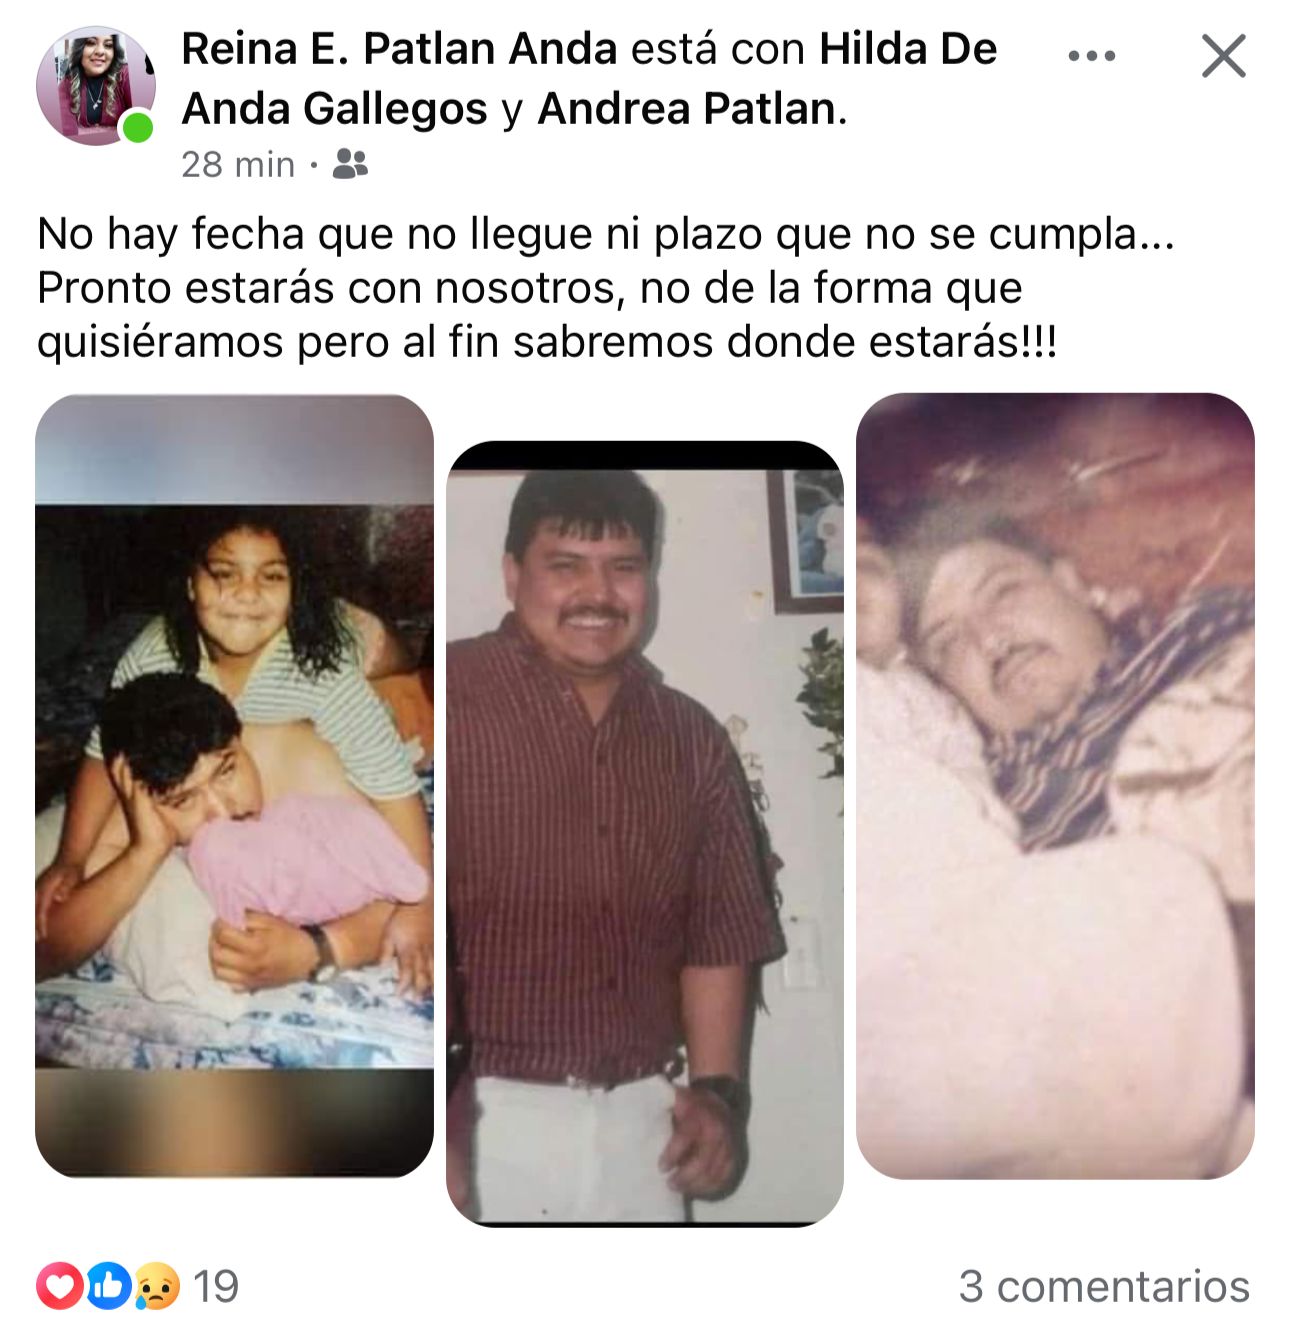Click the friends audience icon
The width and height of the screenshot is (1290, 1344).
coord(350,164)
